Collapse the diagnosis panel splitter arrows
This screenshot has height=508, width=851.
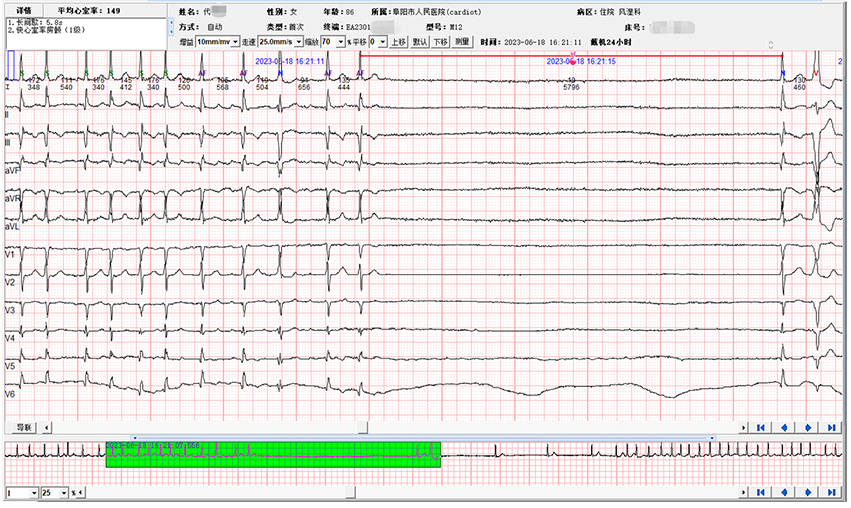pos(172,26)
